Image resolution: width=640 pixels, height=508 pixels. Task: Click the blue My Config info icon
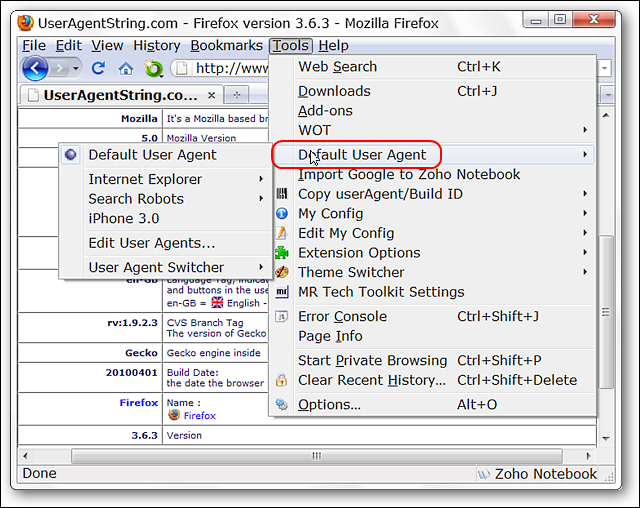tap(281, 214)
